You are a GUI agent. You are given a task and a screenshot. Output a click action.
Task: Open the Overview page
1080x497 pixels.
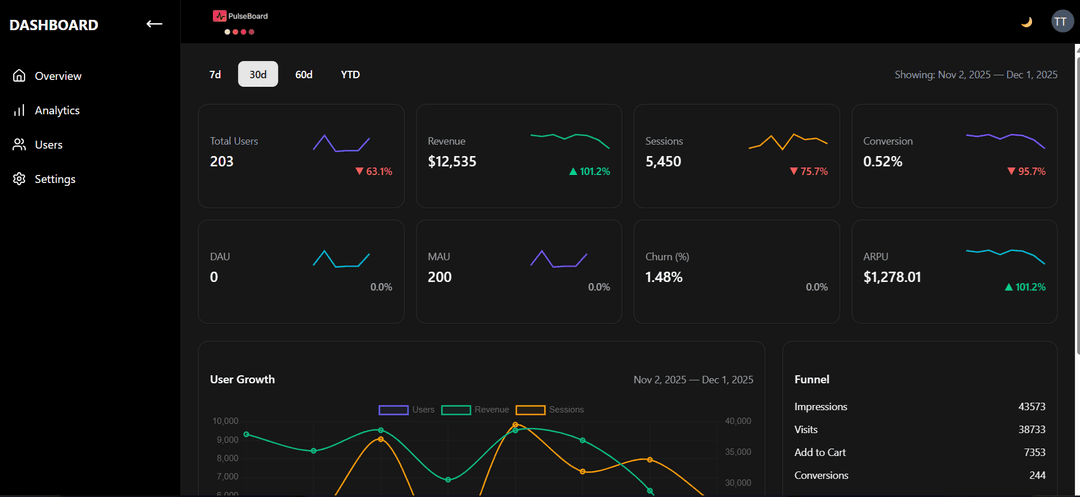[x=58, y=76]
